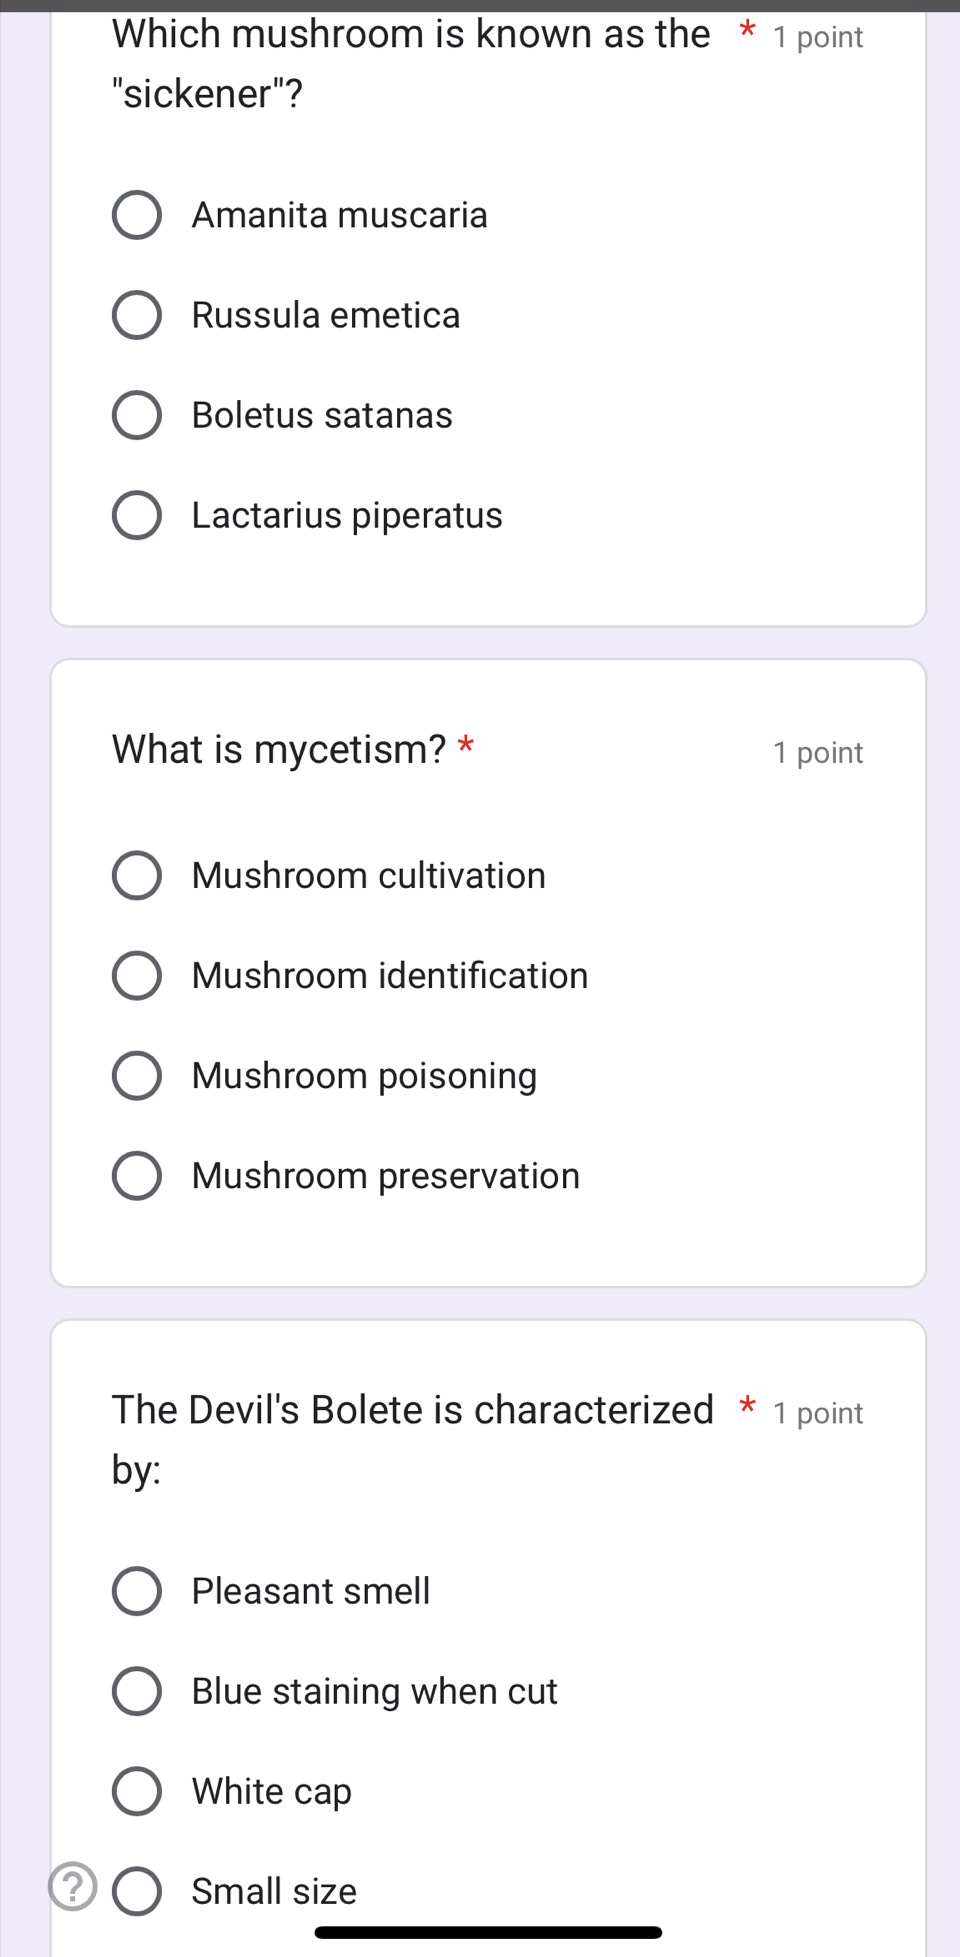Choose Mushroom cultivation for mycetism
The height and width of the screenshot is (1957, 960).
137,875
